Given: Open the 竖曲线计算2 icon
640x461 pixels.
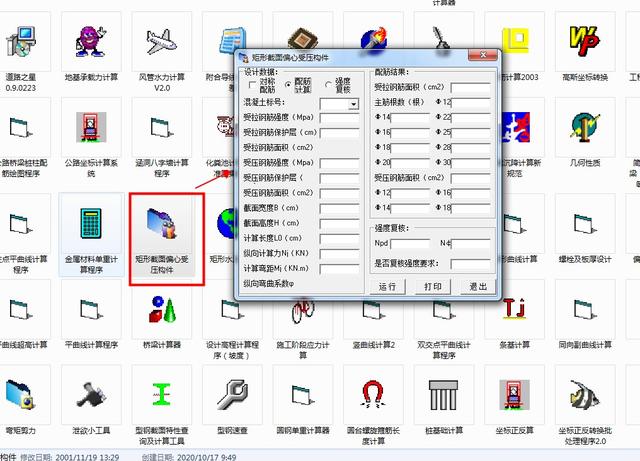Looking at the screenshot, I should click(x=373, y=310).
